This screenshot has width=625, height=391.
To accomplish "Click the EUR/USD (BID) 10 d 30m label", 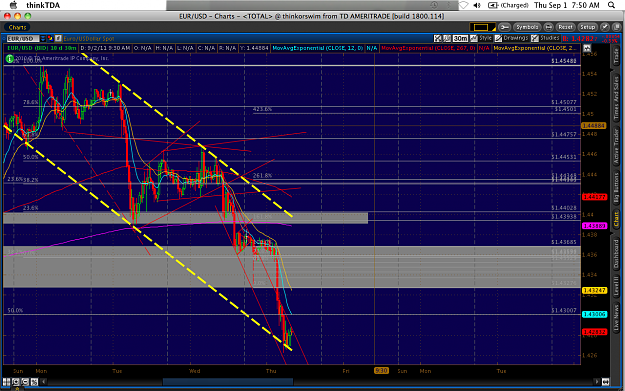I will click(x=42, y=48).
